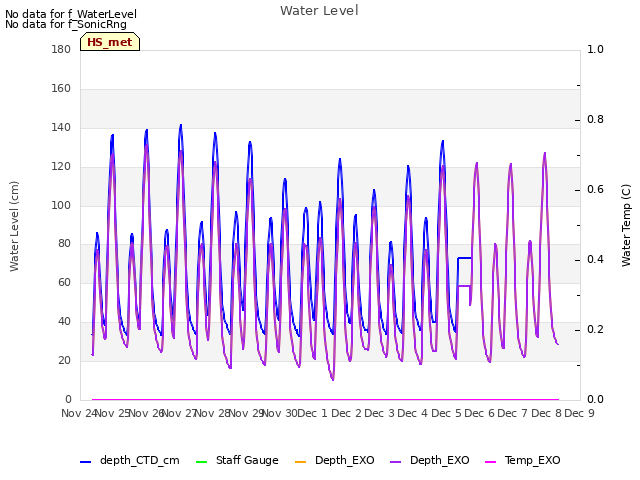Click the Water Level (cm) axis label
This screenshot has height=480, width=640.
click(x=14, y=226)
